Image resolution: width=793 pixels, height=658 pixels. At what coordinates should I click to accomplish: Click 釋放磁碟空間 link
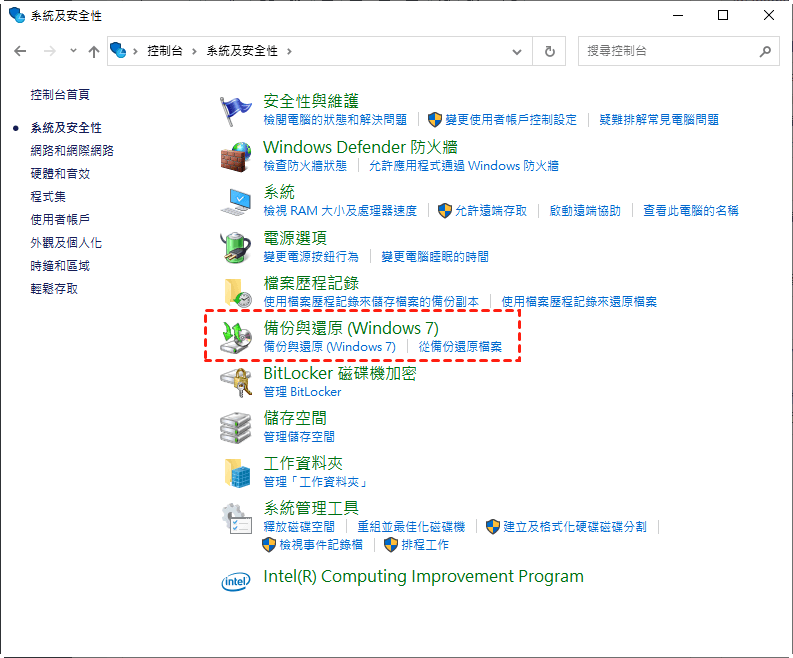click(299, 527)
